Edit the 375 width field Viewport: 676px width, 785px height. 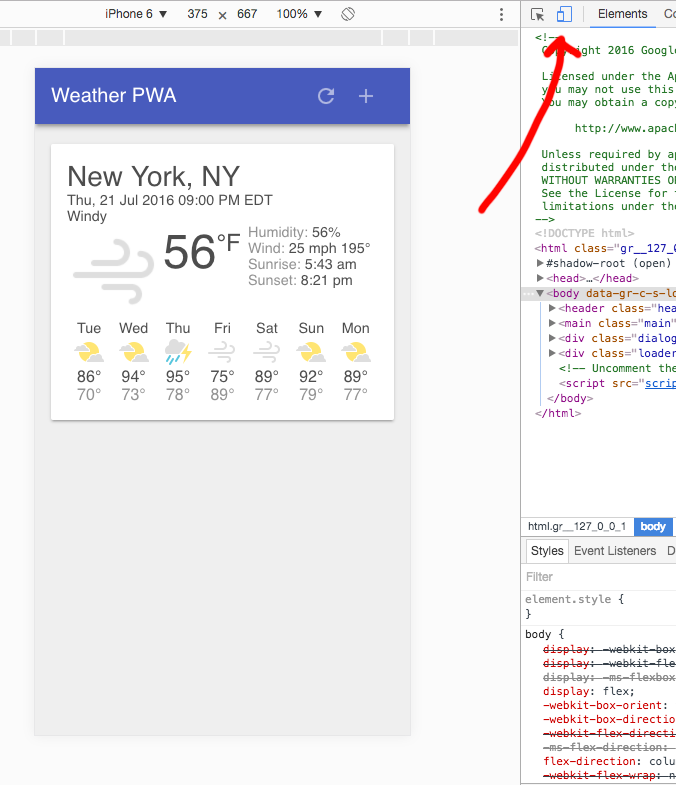pyautogui.click(x=197, y=14)
